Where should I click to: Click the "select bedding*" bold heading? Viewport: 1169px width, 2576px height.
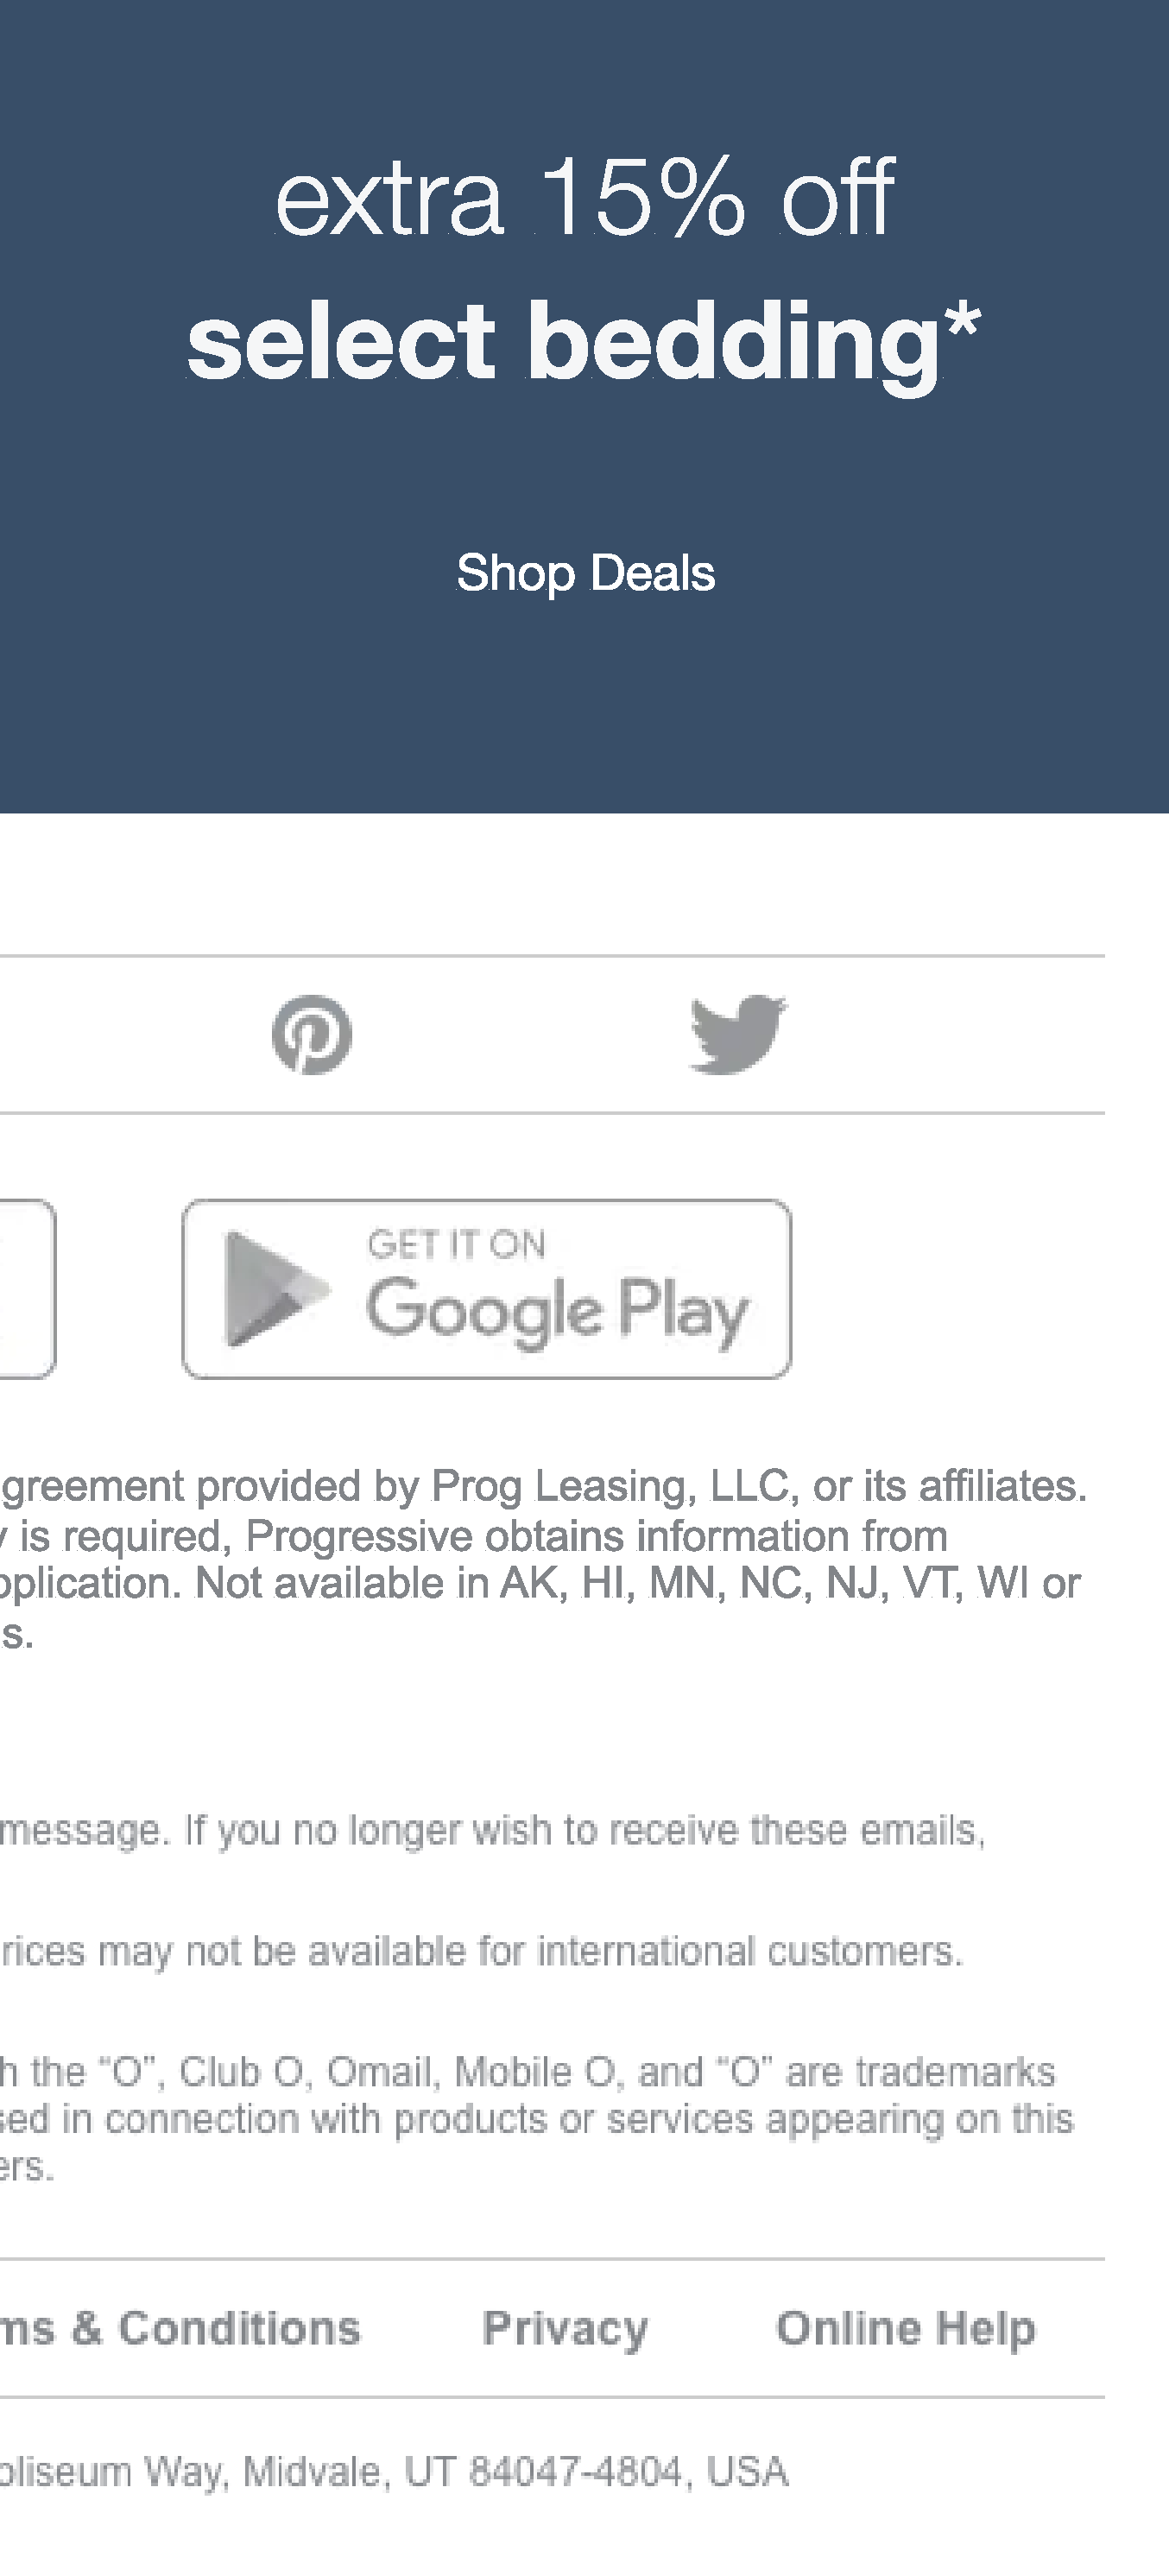584,342
